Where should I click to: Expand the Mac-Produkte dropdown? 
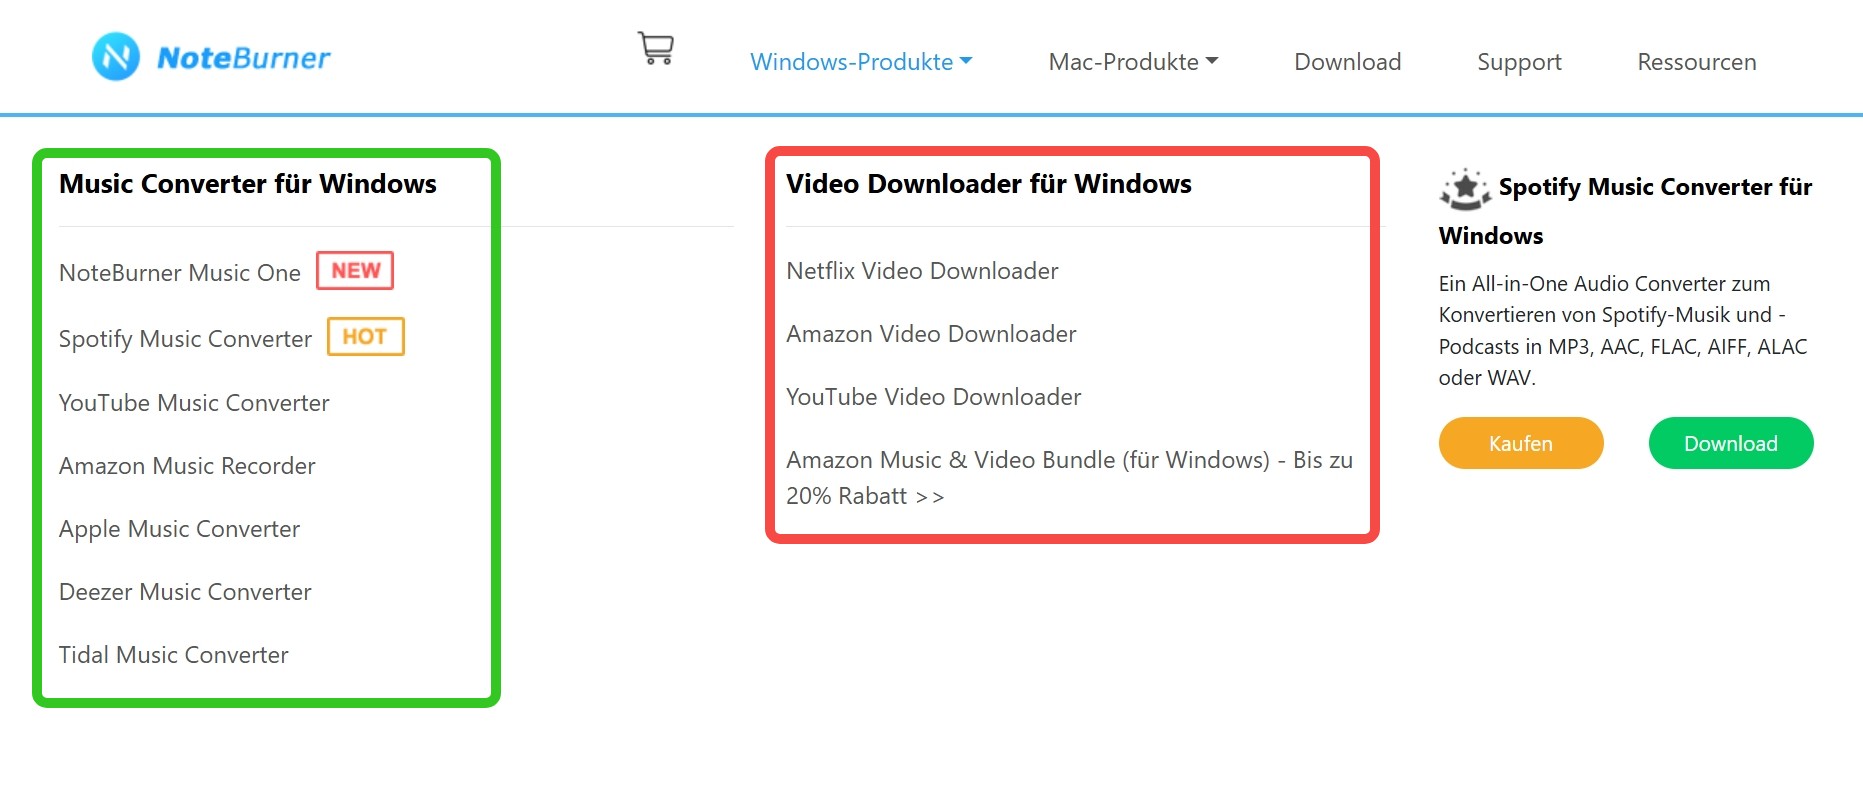(x=1133, y=62)
